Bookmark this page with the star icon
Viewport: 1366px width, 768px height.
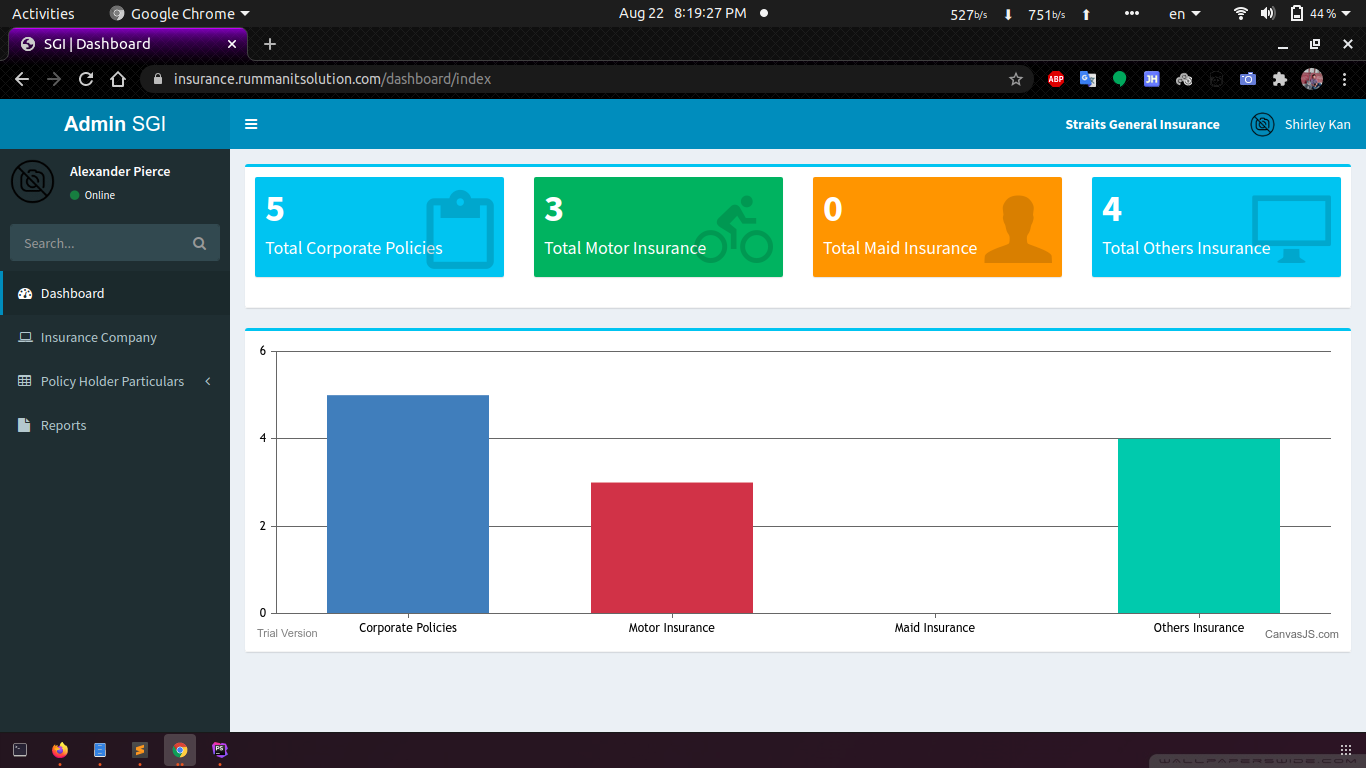pos(1016,79)
